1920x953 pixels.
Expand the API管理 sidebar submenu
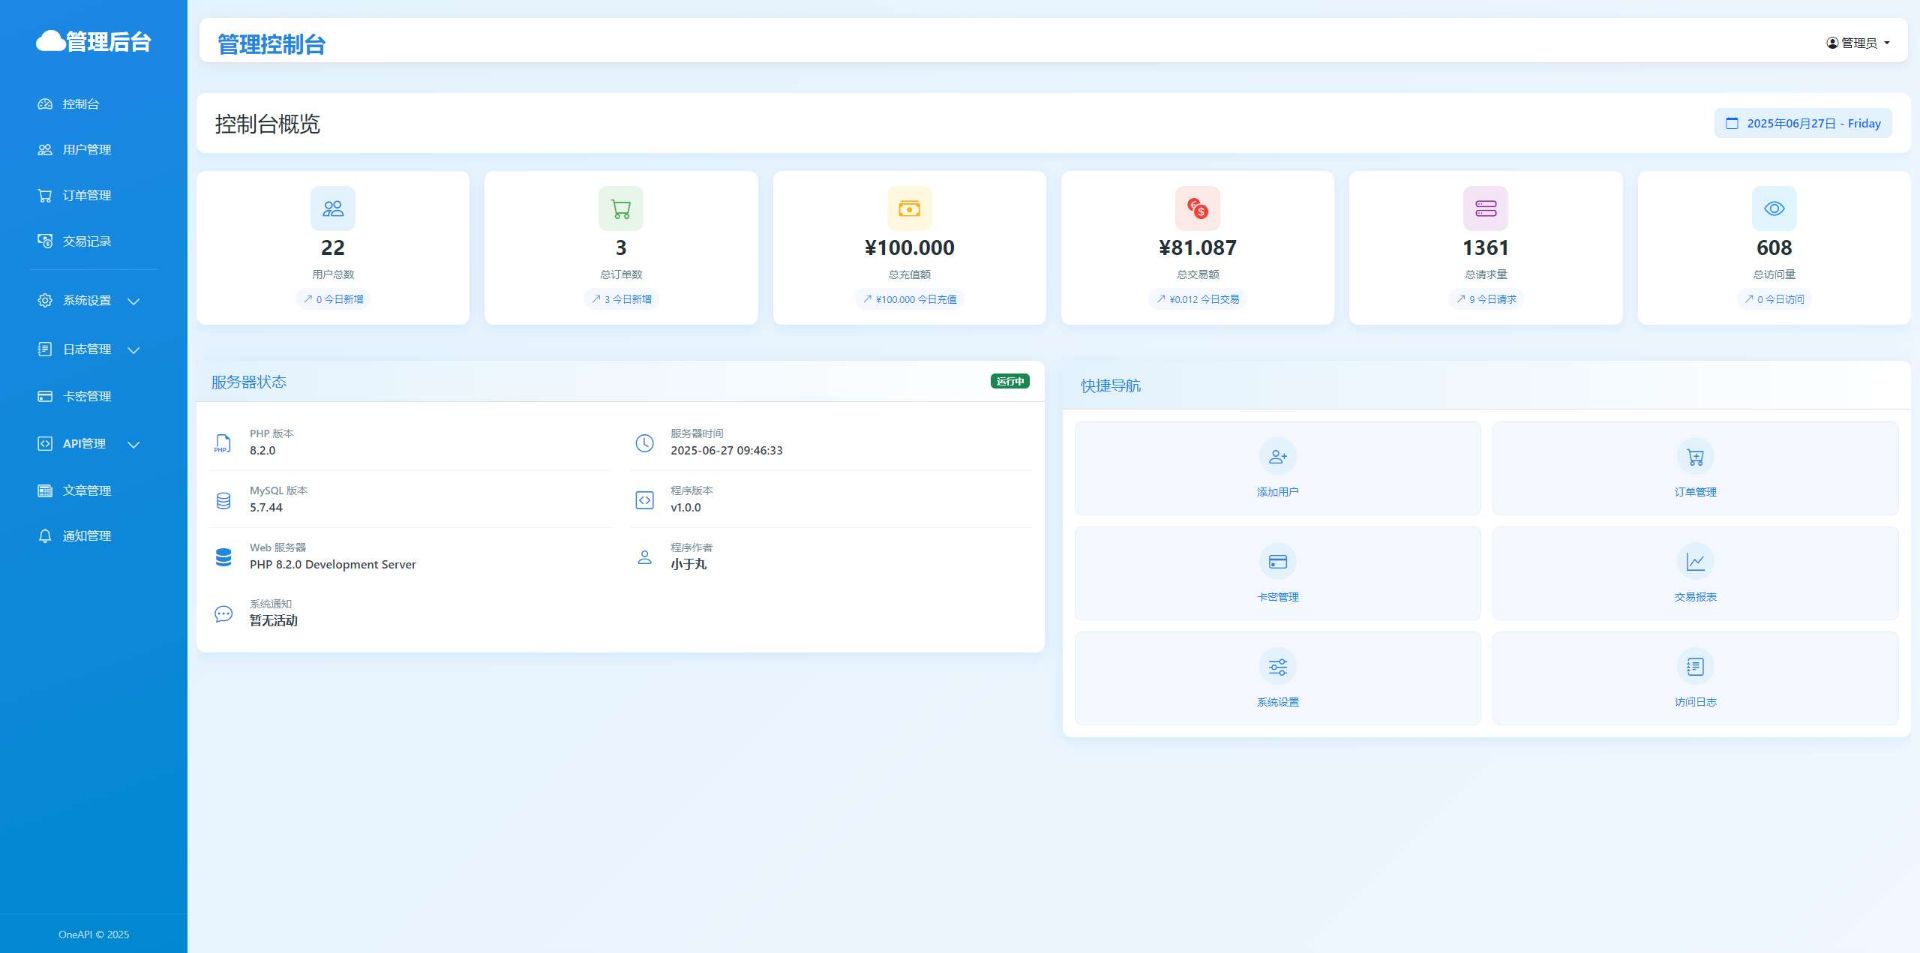[x=88, y=444]
